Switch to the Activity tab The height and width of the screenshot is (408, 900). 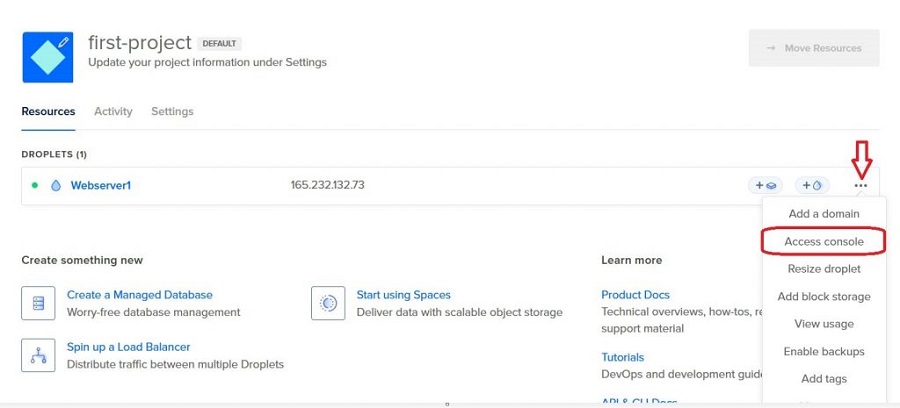point(113,111)
